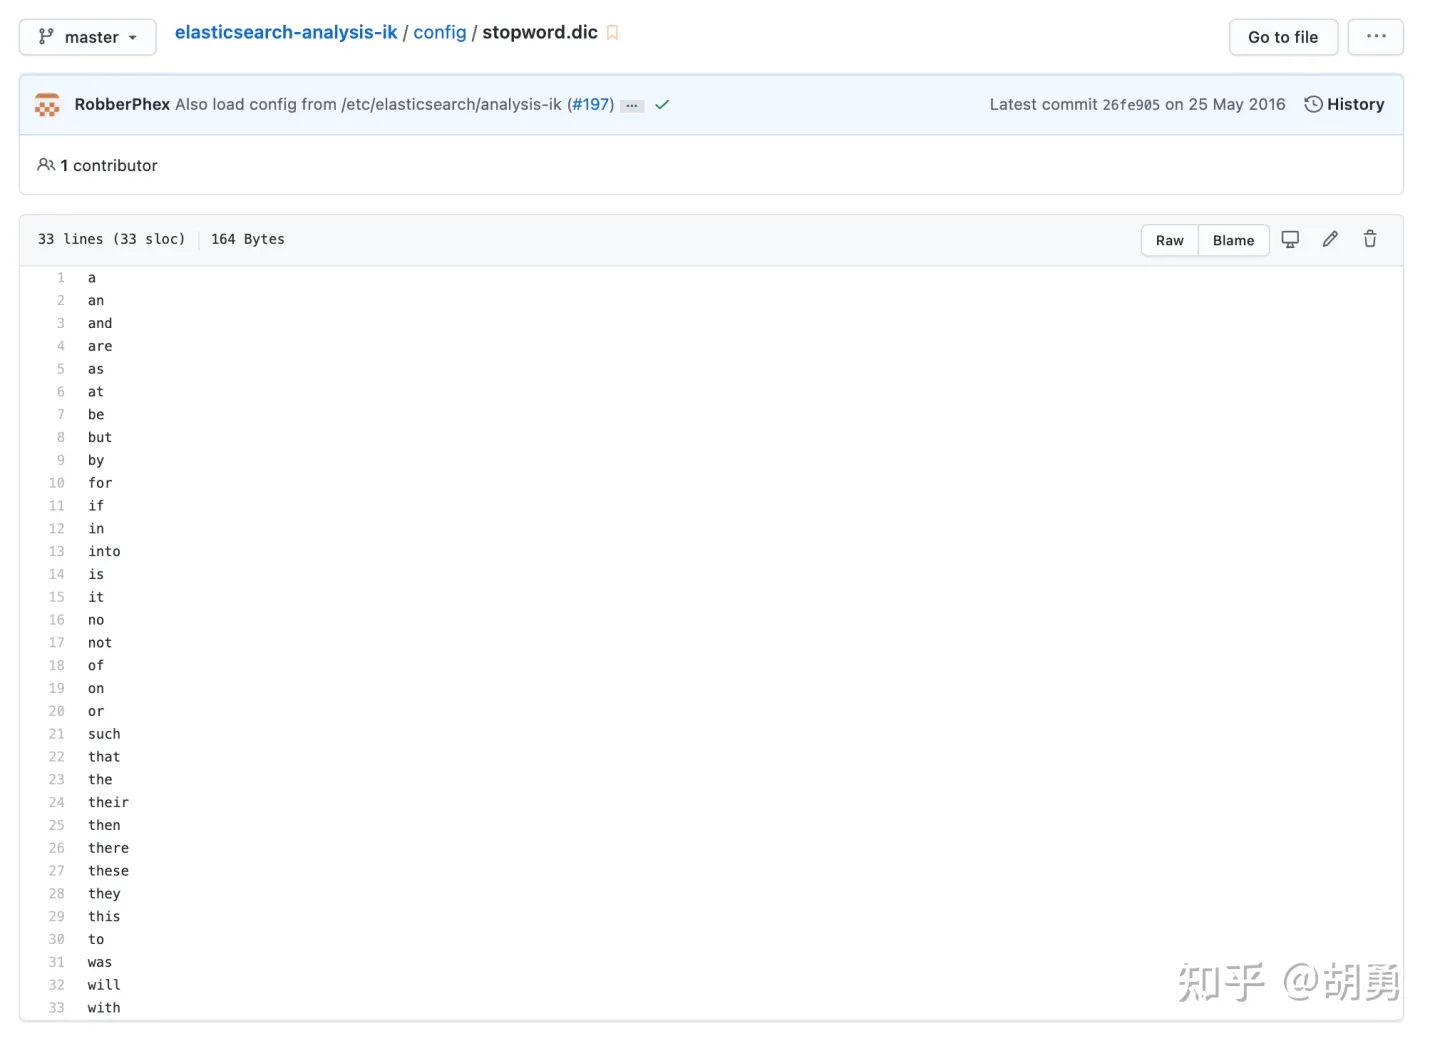Click the pencil edit file icon
The image size is (1440, 1041).
[x=1330, y=239]
